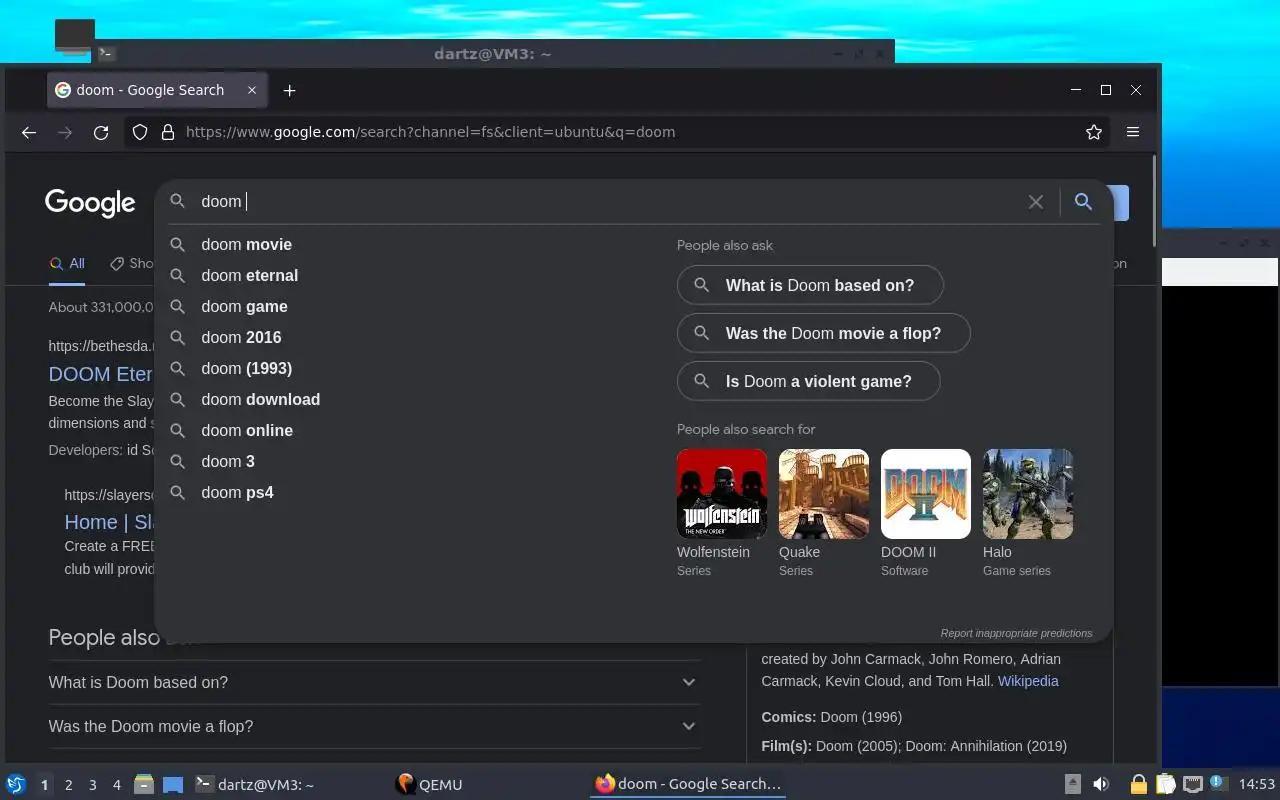The height and width of the screenshot is (800, 1280).
Task: Open the Firefox hamburger menu
Action: point(1133,132)
